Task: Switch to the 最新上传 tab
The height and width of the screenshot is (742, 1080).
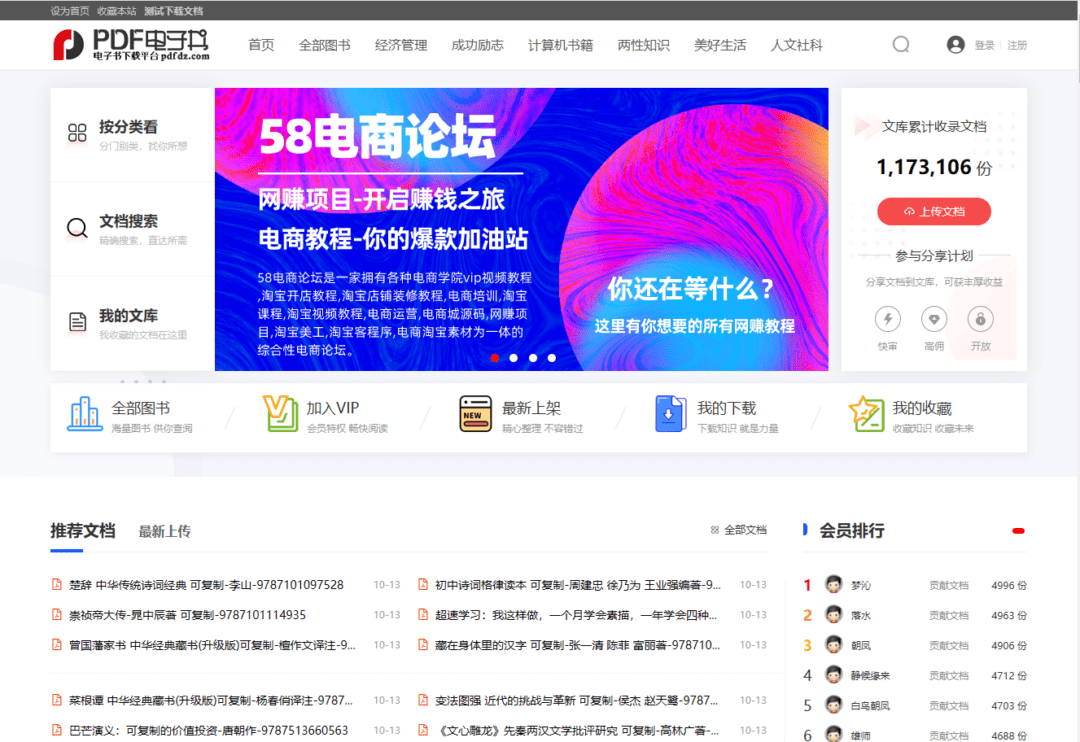Action: (x=164, y=531)
